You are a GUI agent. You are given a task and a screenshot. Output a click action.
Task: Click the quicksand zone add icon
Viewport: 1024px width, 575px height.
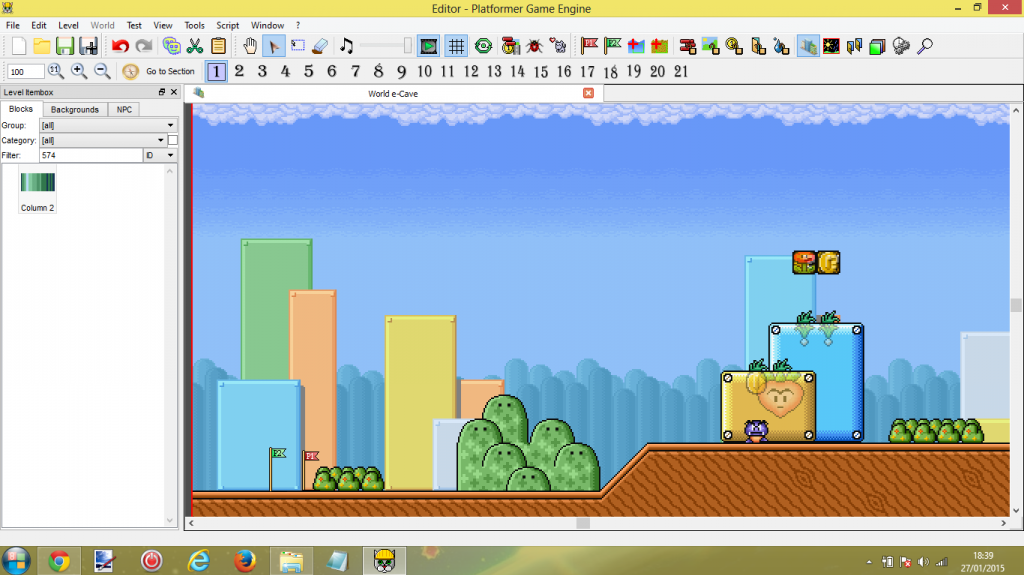point(660,46)
